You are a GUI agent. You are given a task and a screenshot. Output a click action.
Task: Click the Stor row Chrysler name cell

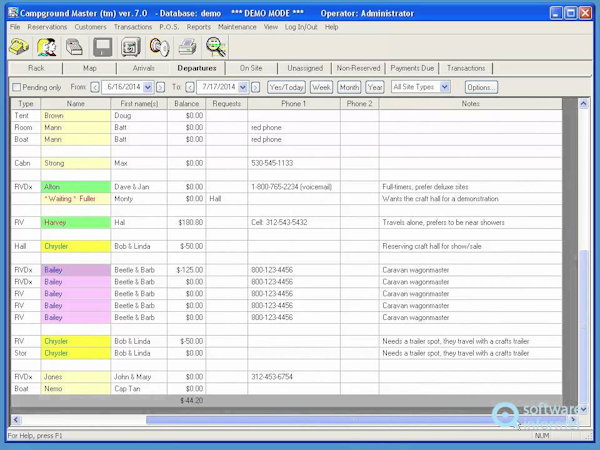point(76,353)
